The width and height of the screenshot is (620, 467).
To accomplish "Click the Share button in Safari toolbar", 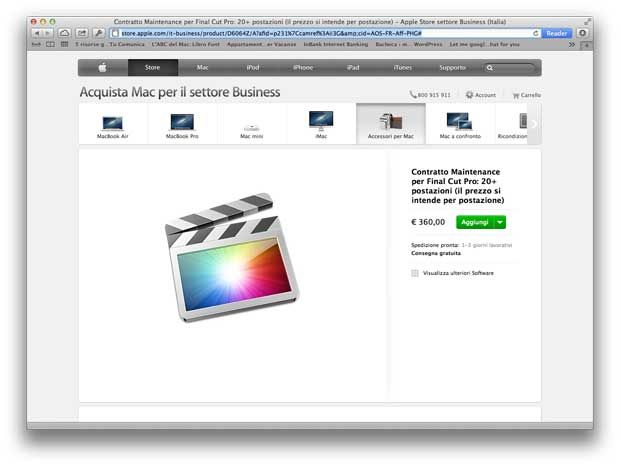I will pyautogui.click(x=82, y=33).
